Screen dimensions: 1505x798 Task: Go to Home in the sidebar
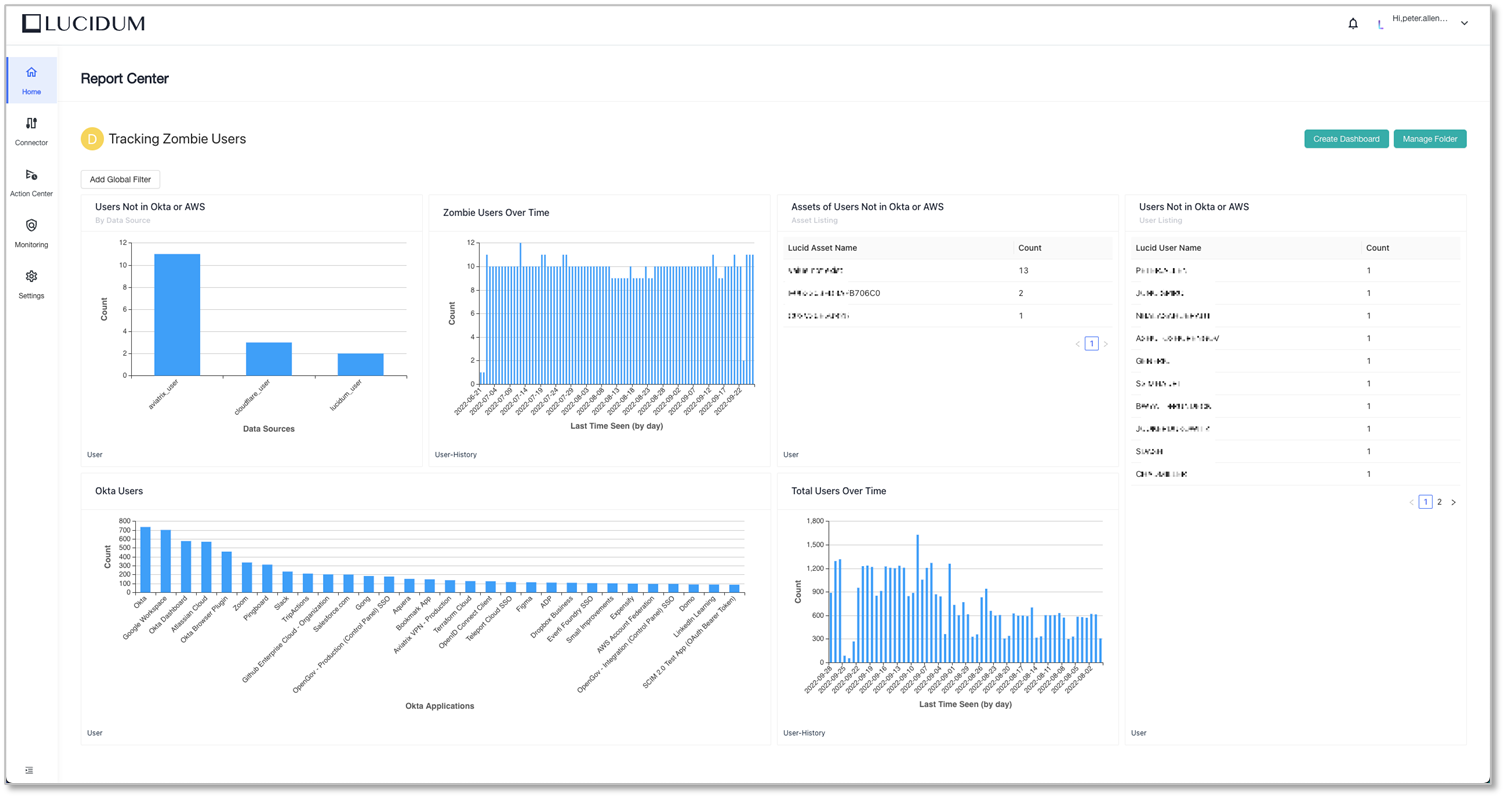tap(31, 80)
